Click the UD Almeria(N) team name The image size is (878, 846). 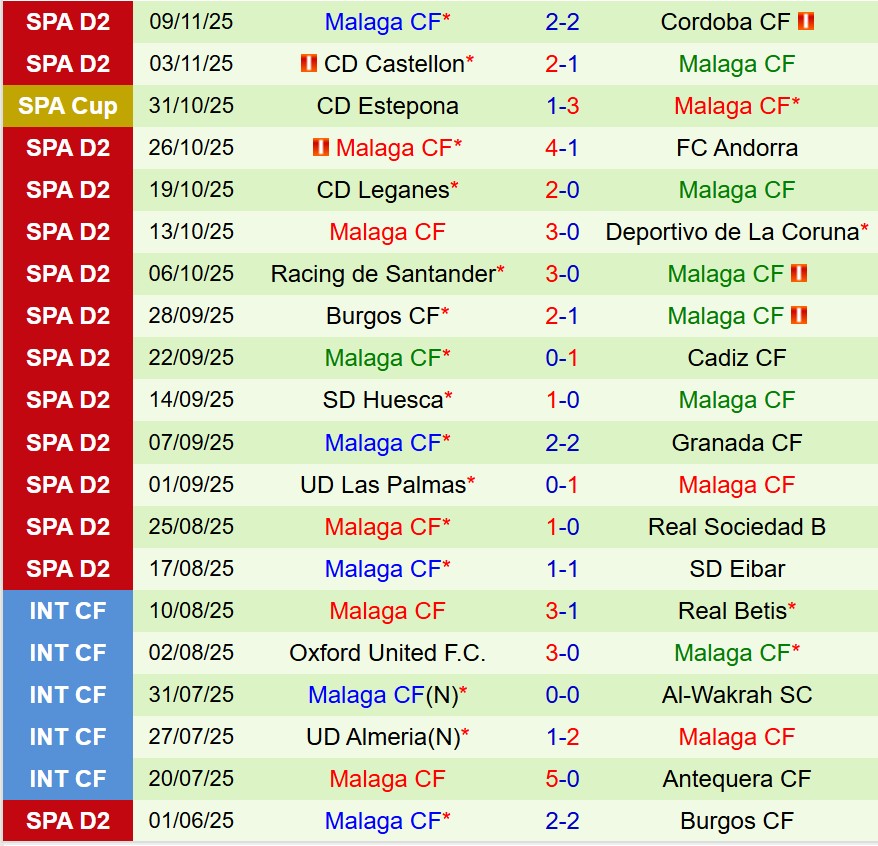383,737
